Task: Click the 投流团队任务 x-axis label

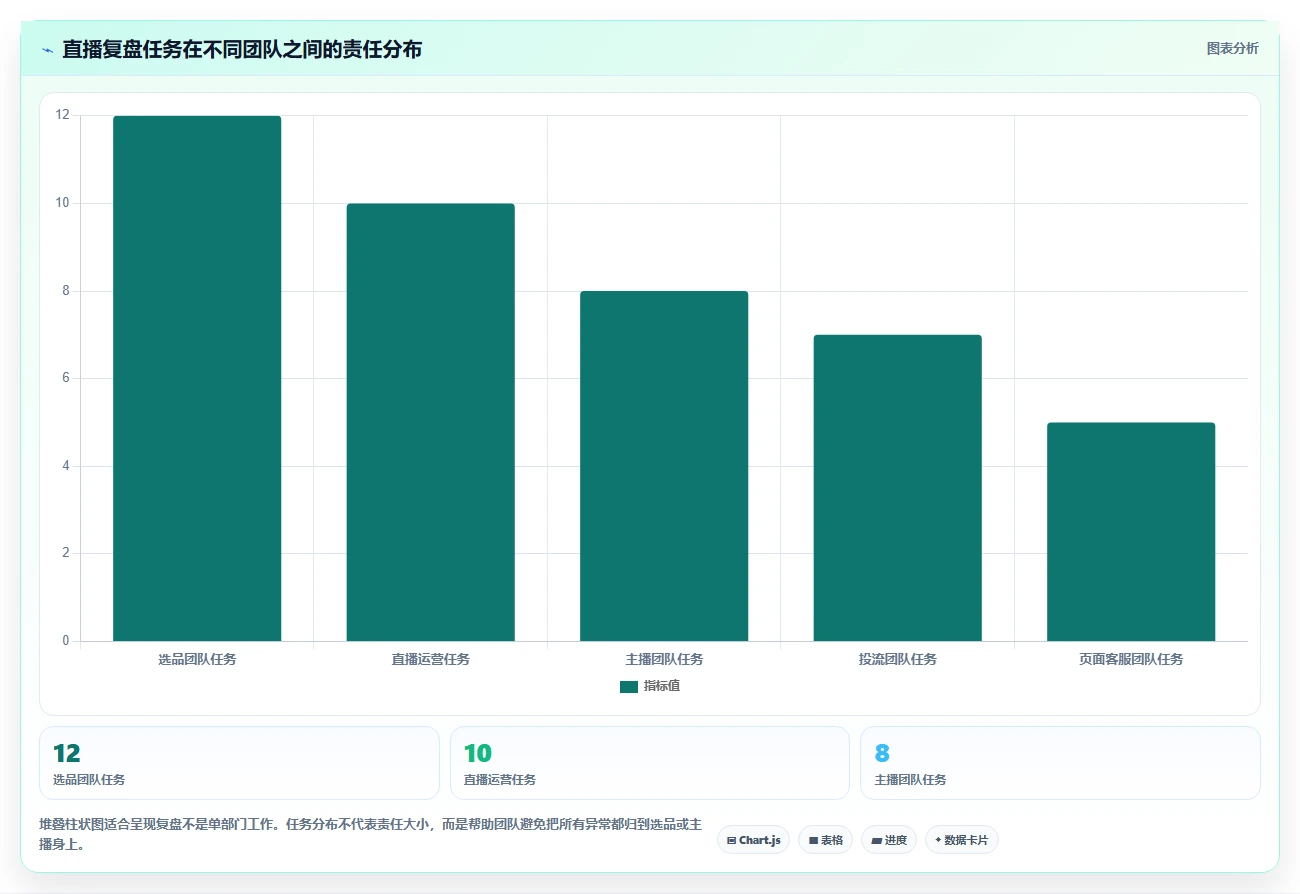Action: coord(897,660)
